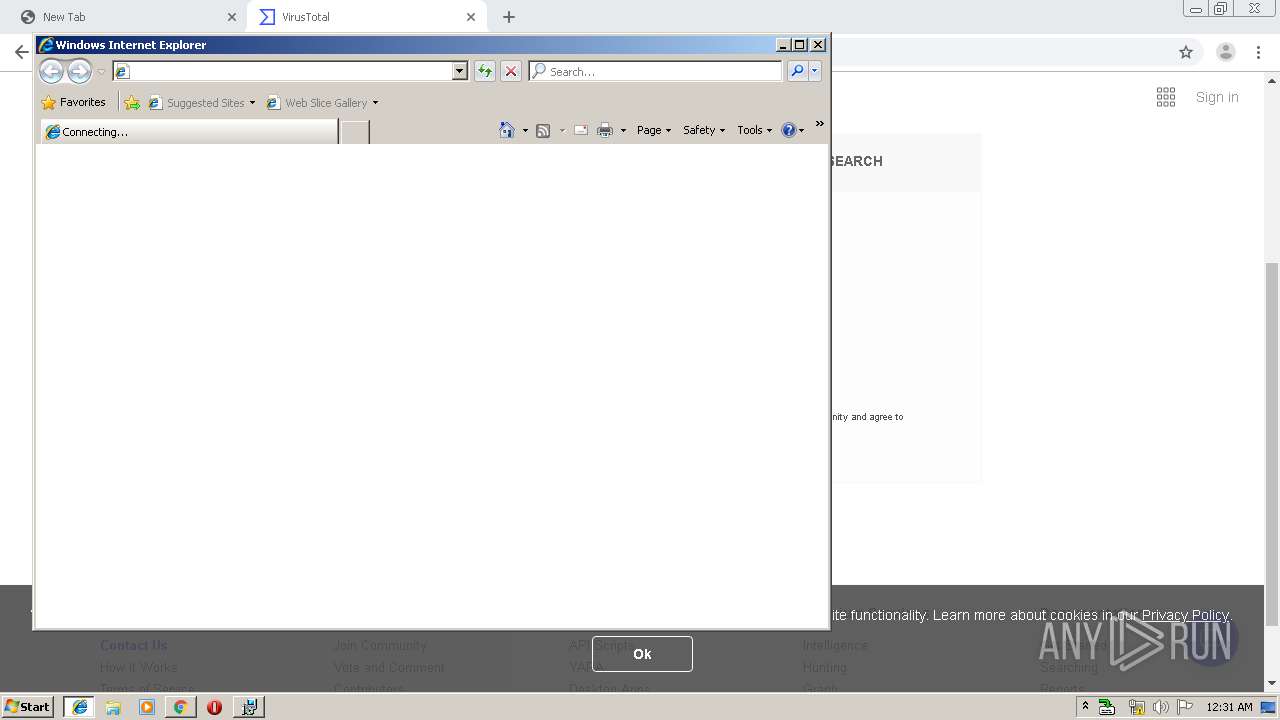The image size is (1280, 720).
Task: Close the New Tab Chrome tab
Action: pyautogui.click(x=232, y=17)
